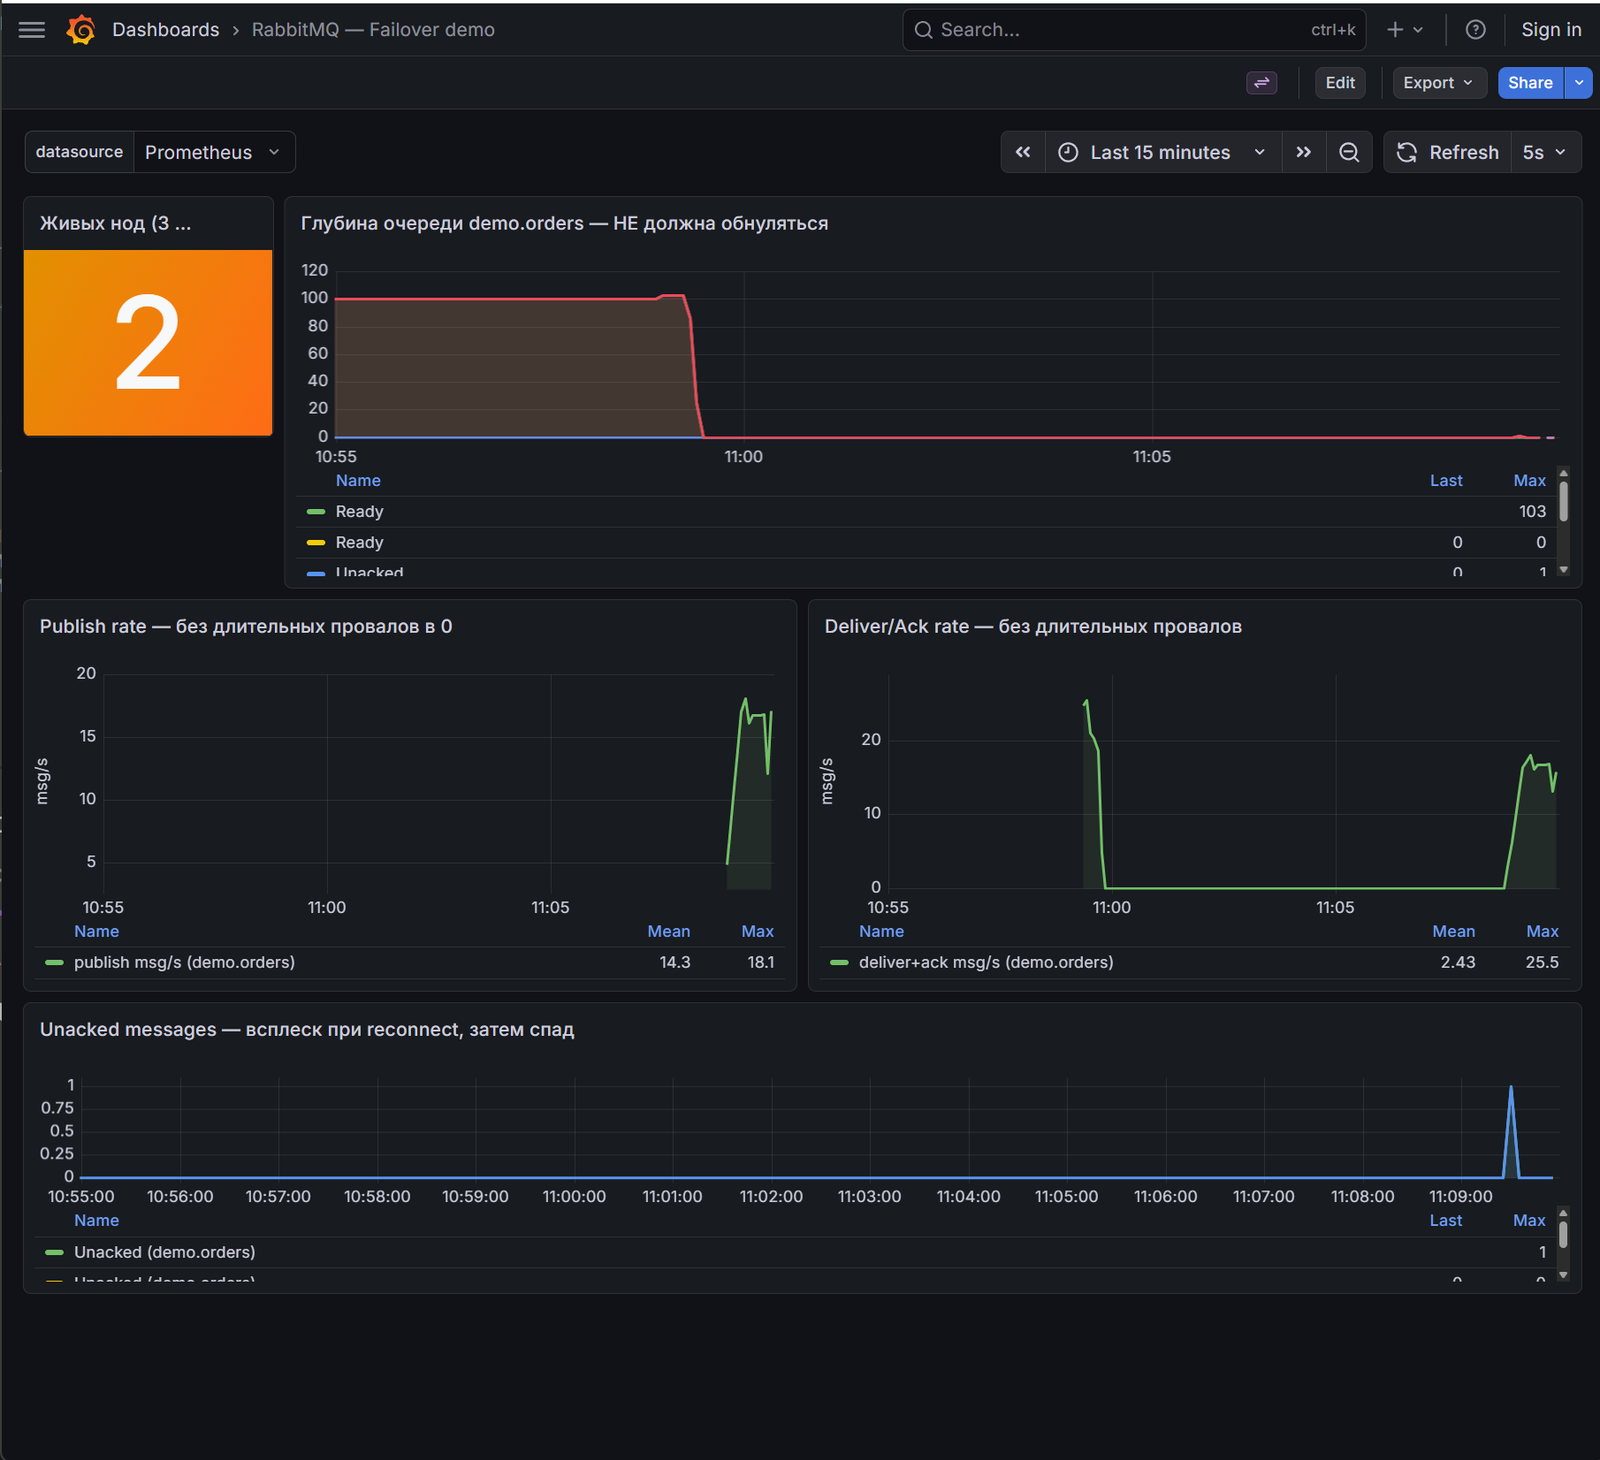Sort queue depth legend by Name
1600x1460 pixels.
(358, 480)
